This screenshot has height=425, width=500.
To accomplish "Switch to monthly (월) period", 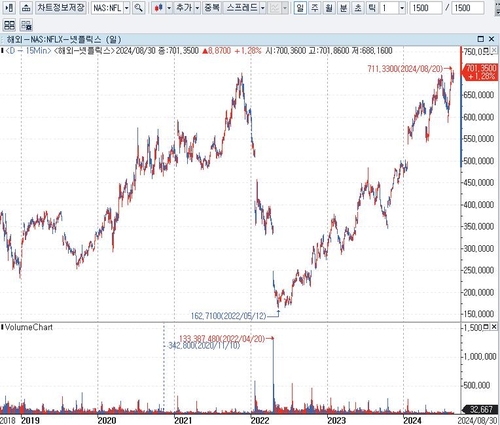I will click(x=329, y=8).
